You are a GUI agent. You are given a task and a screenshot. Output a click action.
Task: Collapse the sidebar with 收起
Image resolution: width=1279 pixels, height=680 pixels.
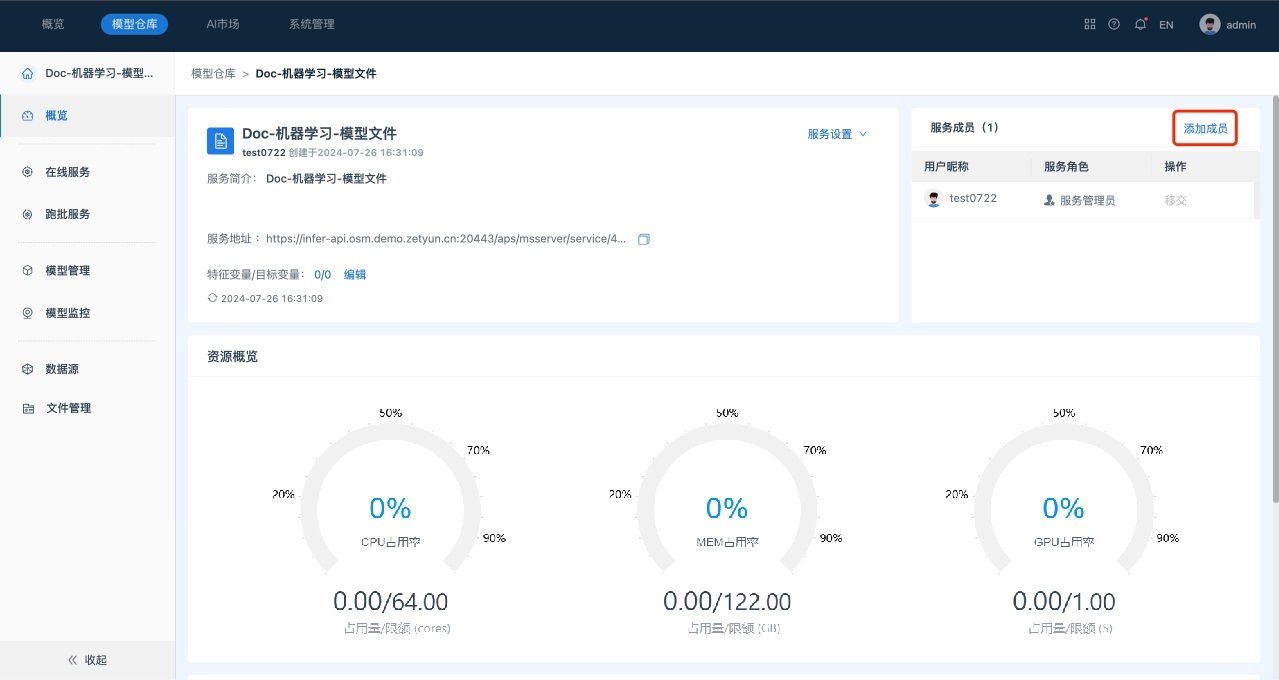(x=87, y=660)
